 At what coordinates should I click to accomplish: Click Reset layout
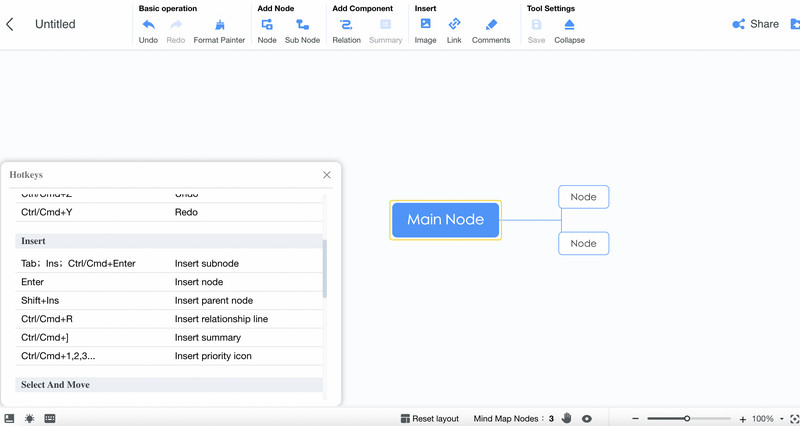pyautogui.click(x=430, y=419)
